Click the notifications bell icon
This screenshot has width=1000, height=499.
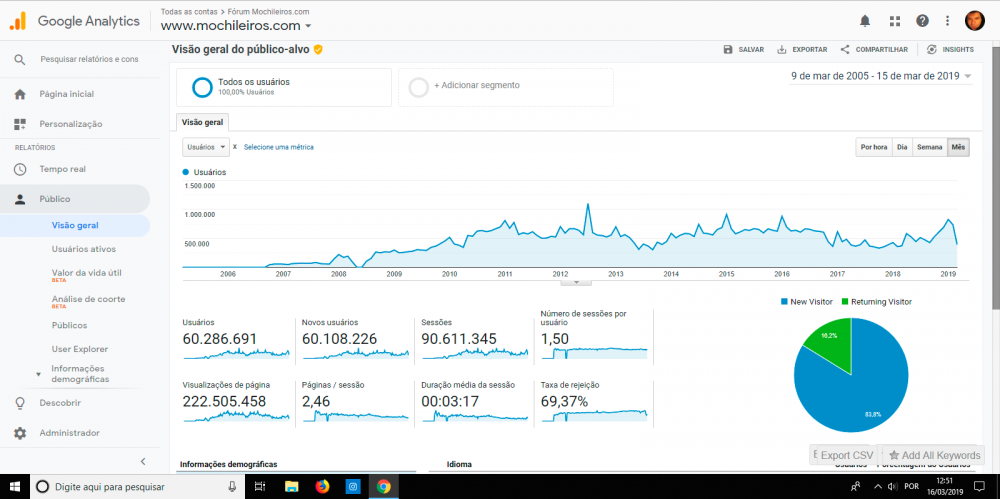[865, 20]
